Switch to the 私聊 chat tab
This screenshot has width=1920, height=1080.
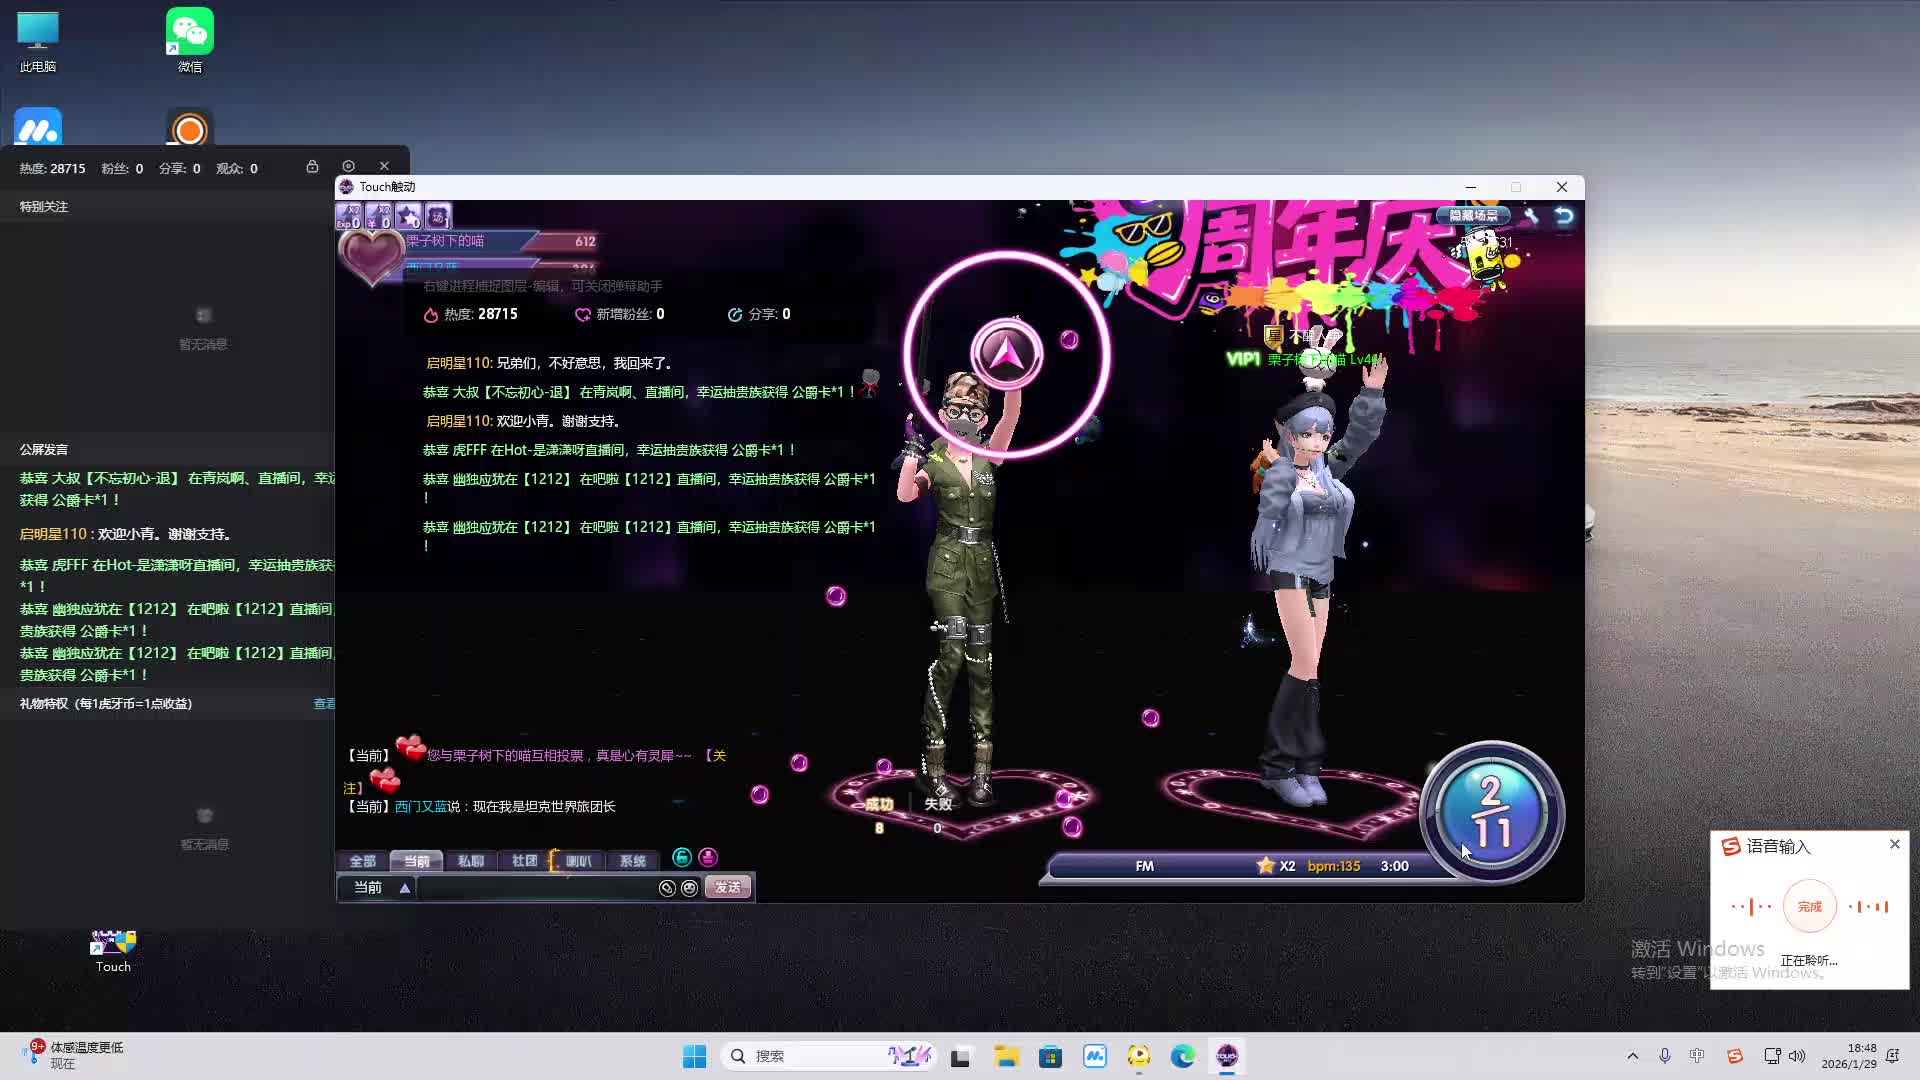pyautogui.click(x=470, y=860)
